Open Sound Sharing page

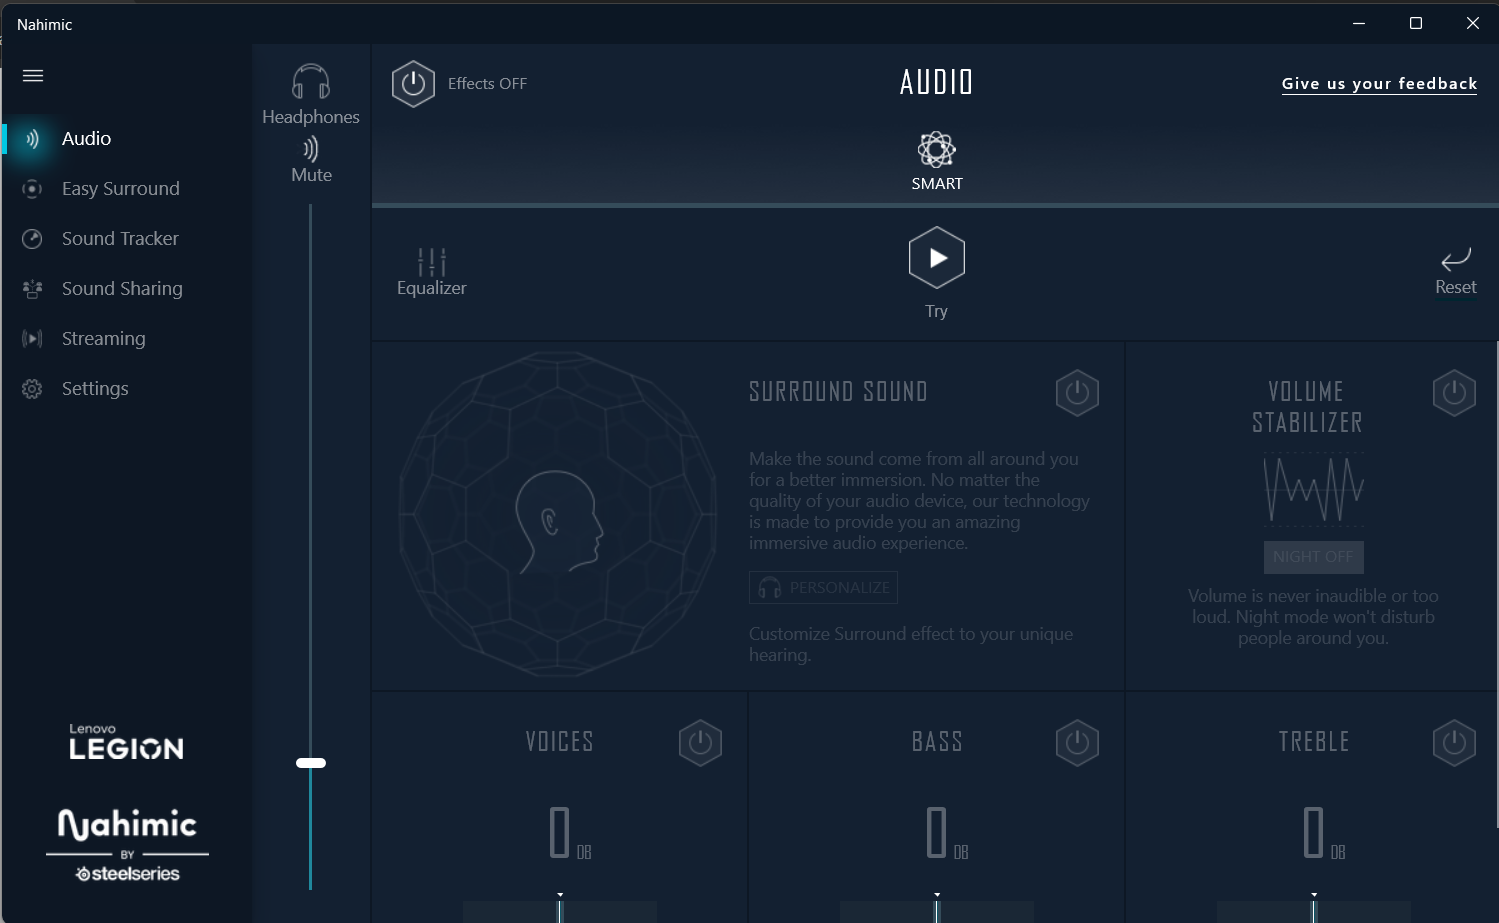[122, 289]
